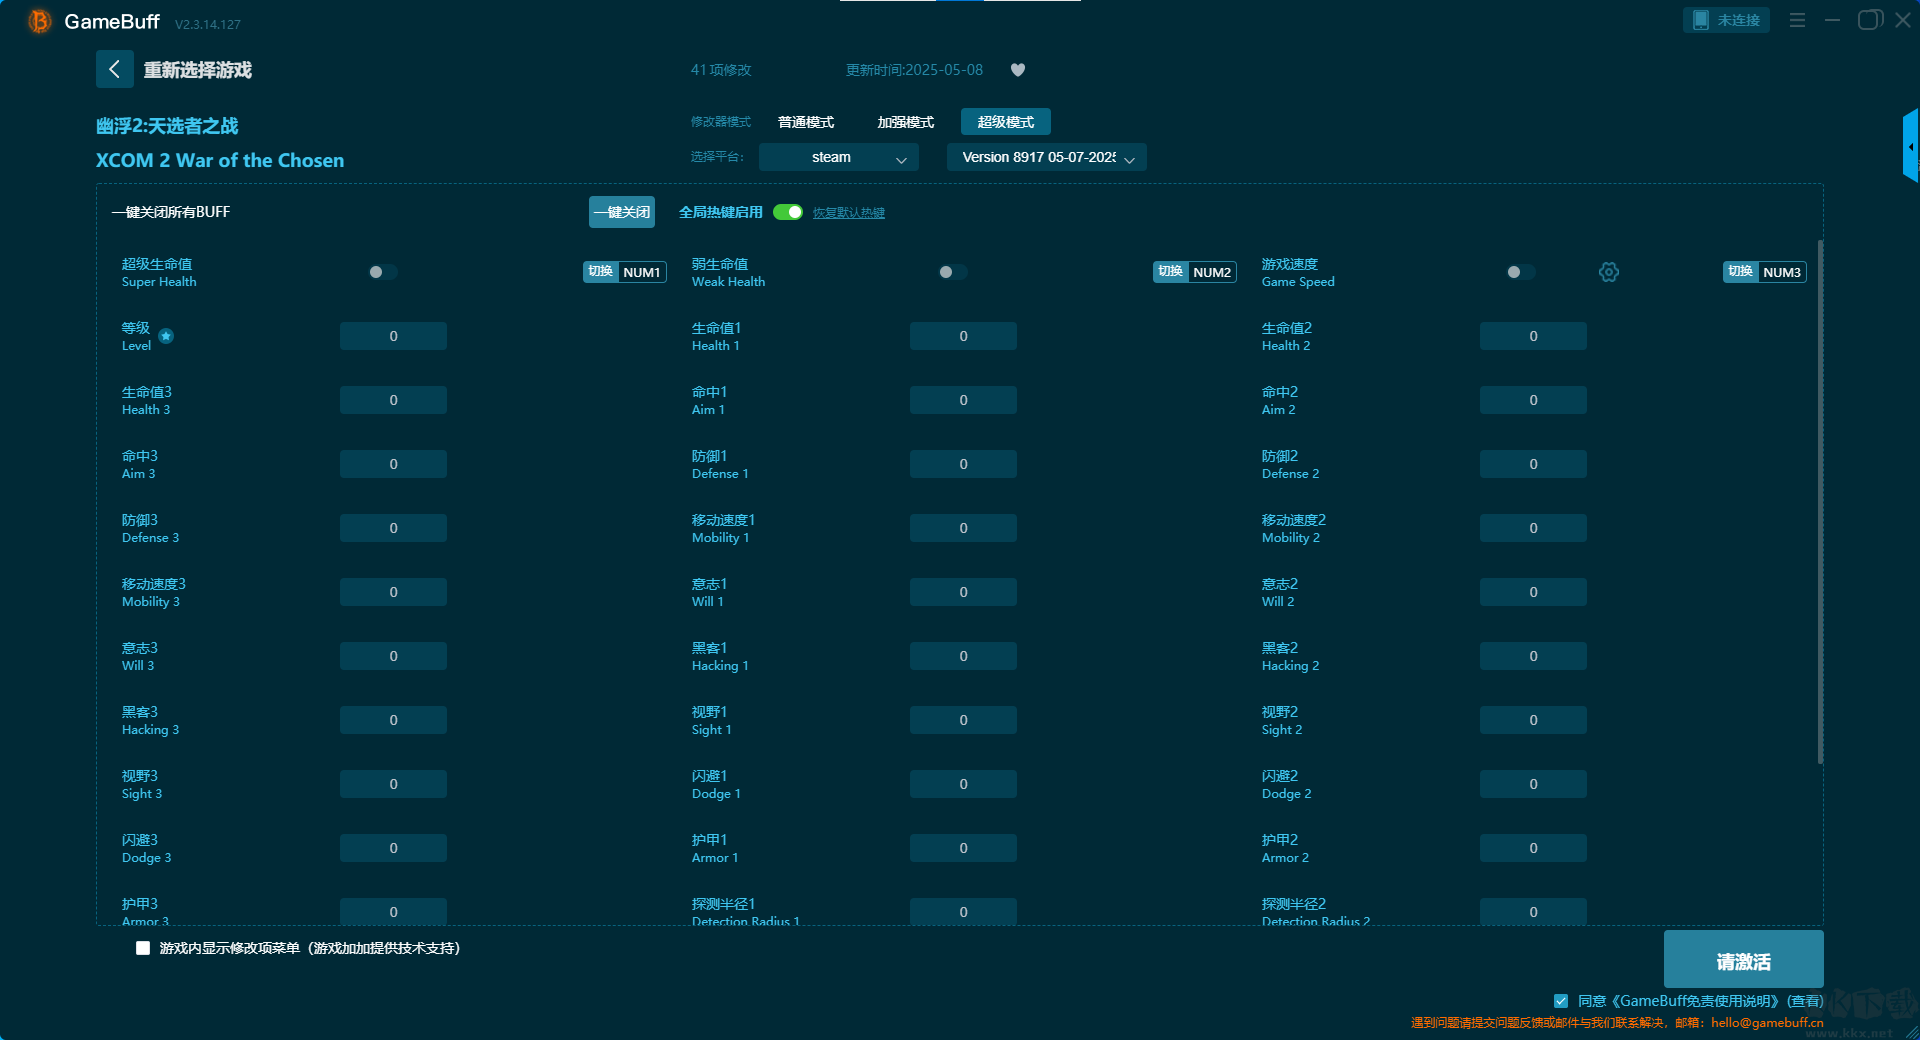Switch to 加强模式 mode tab
Image resolution: width=1920 pixels, height=1040 pixels.
[905, 122]
